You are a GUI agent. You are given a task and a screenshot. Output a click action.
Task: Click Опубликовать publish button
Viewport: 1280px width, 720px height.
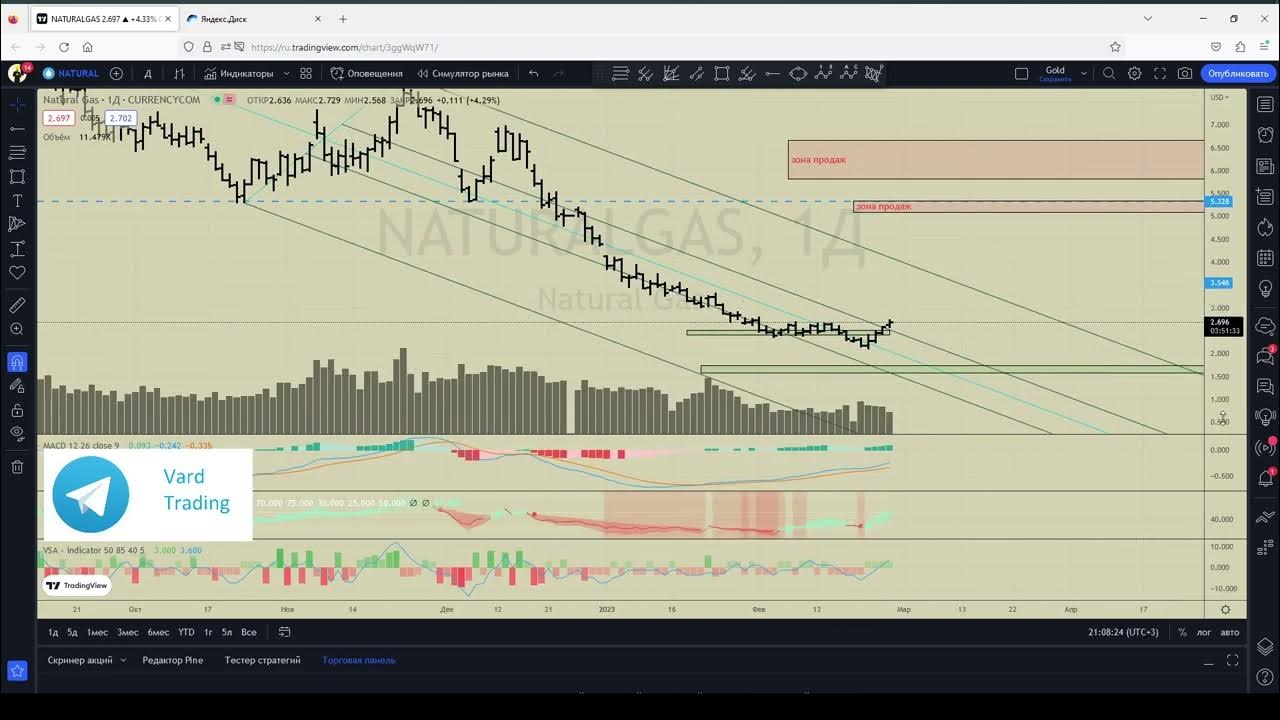pos(1238,73)
